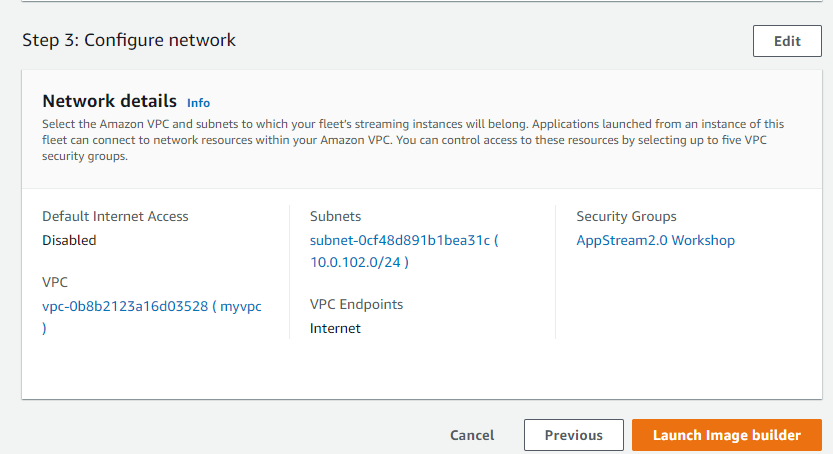Click the Step 3: Configure network heading
Image resolution: width=833 pixels, height=454 pixels.
[129, 41]
